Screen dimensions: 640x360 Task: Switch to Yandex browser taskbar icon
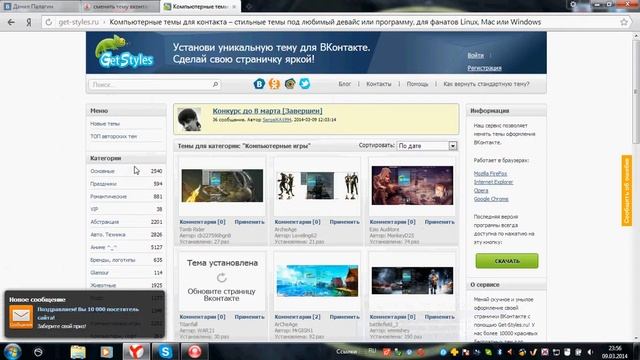pyautogui.click(x=136, y=352)
